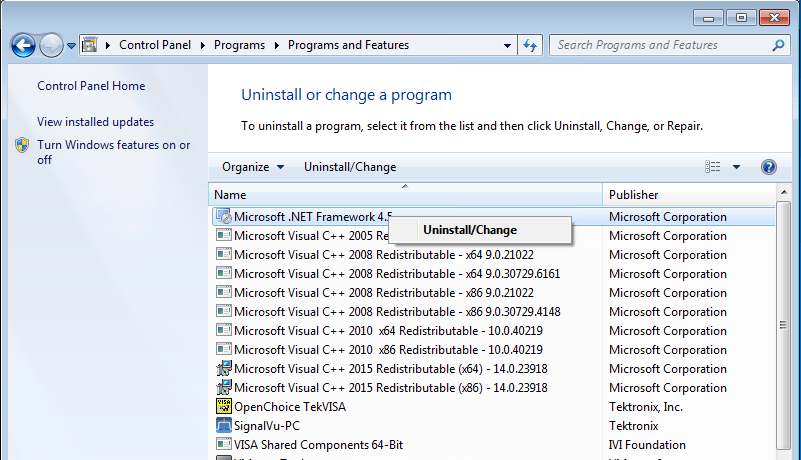Click icon of Visual C++ 2008 x64 9.0.30729.6161

click(x=223, y=273)
